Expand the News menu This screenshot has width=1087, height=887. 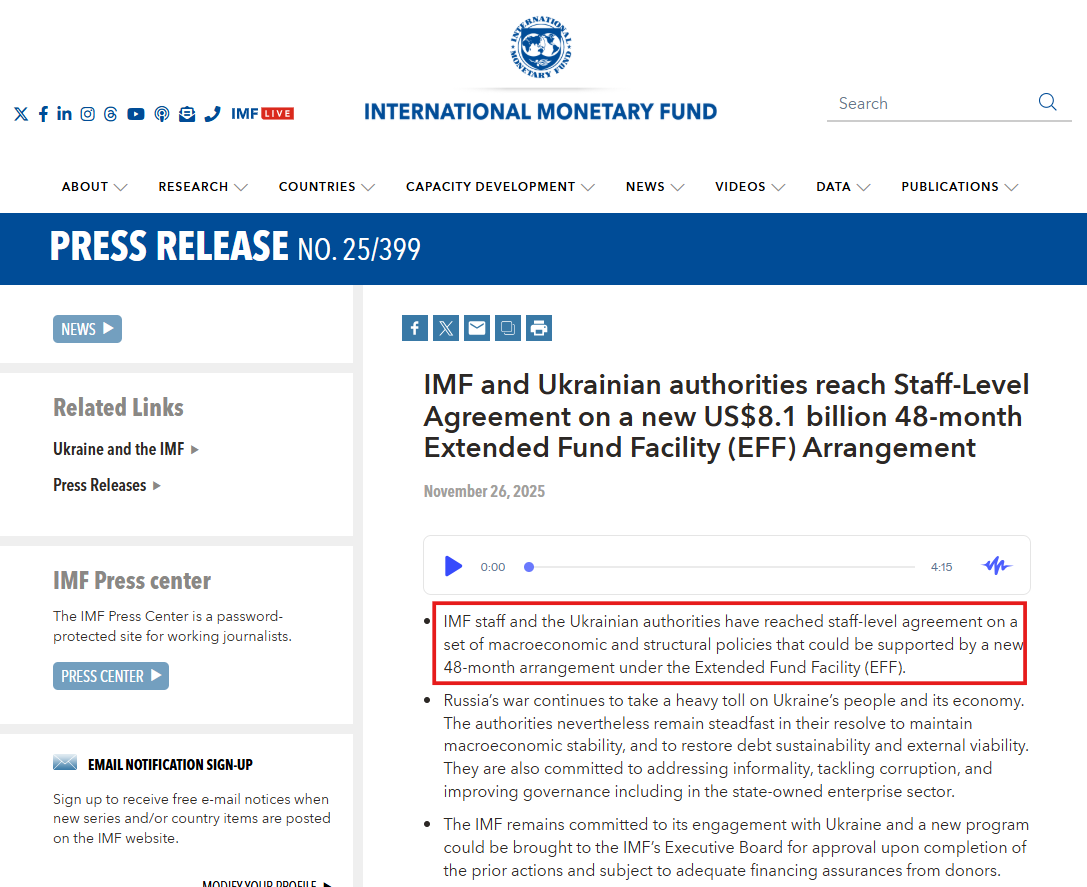click(654, 187)
